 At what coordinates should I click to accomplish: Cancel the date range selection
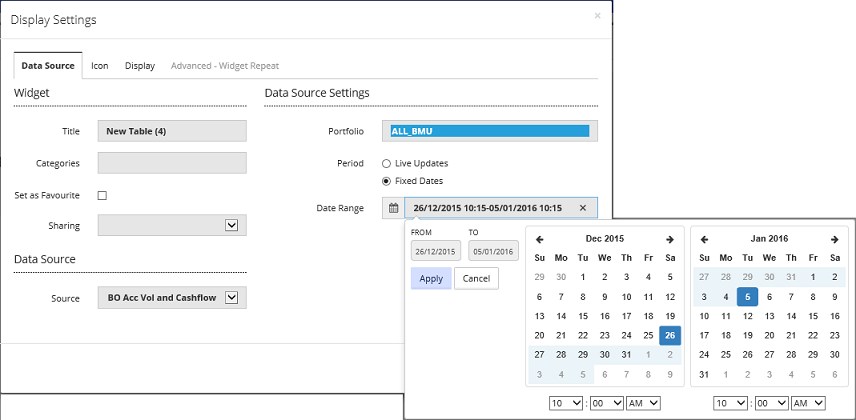(x=477, y=279)
